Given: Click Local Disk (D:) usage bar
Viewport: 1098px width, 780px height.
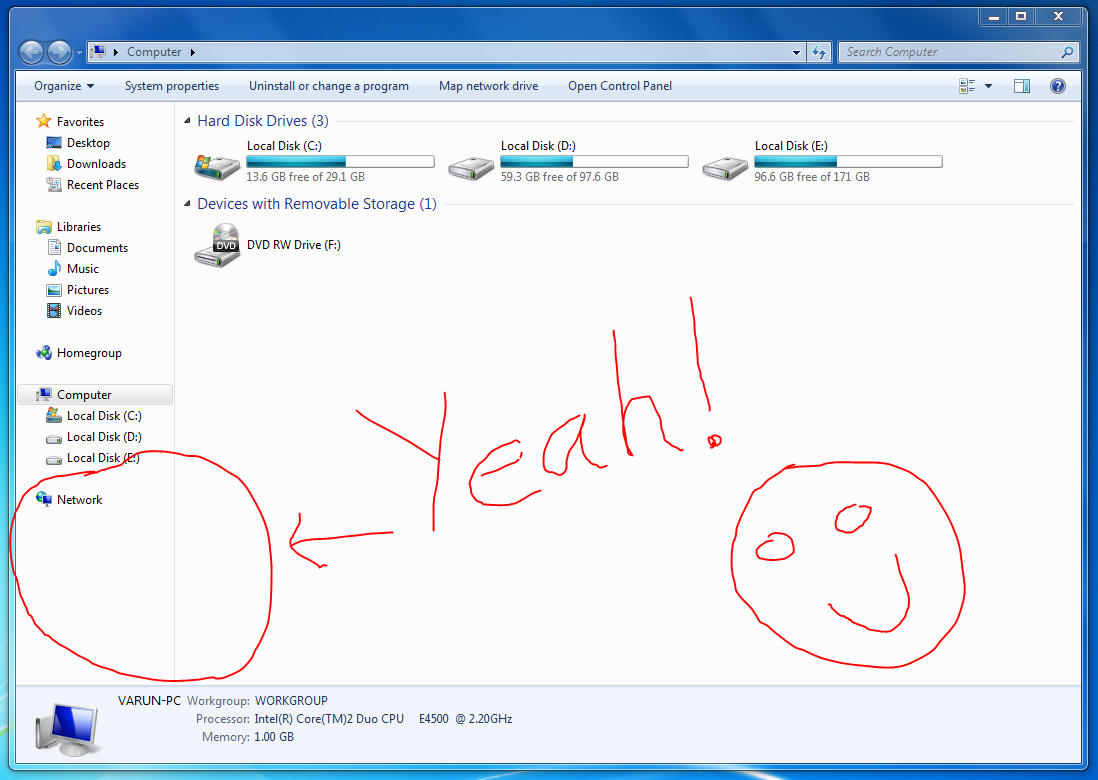Looking at the screenshot, I should (x=595, y=162).
